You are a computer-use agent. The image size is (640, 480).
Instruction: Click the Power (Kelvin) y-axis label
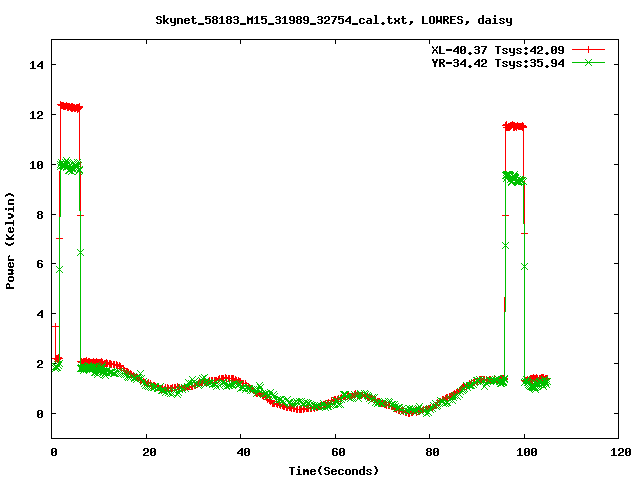[x=10, y=241]
